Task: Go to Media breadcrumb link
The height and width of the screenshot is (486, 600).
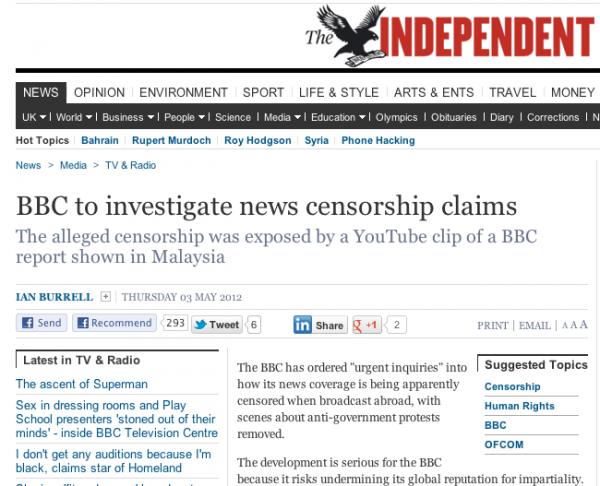Action: [73, 165]
